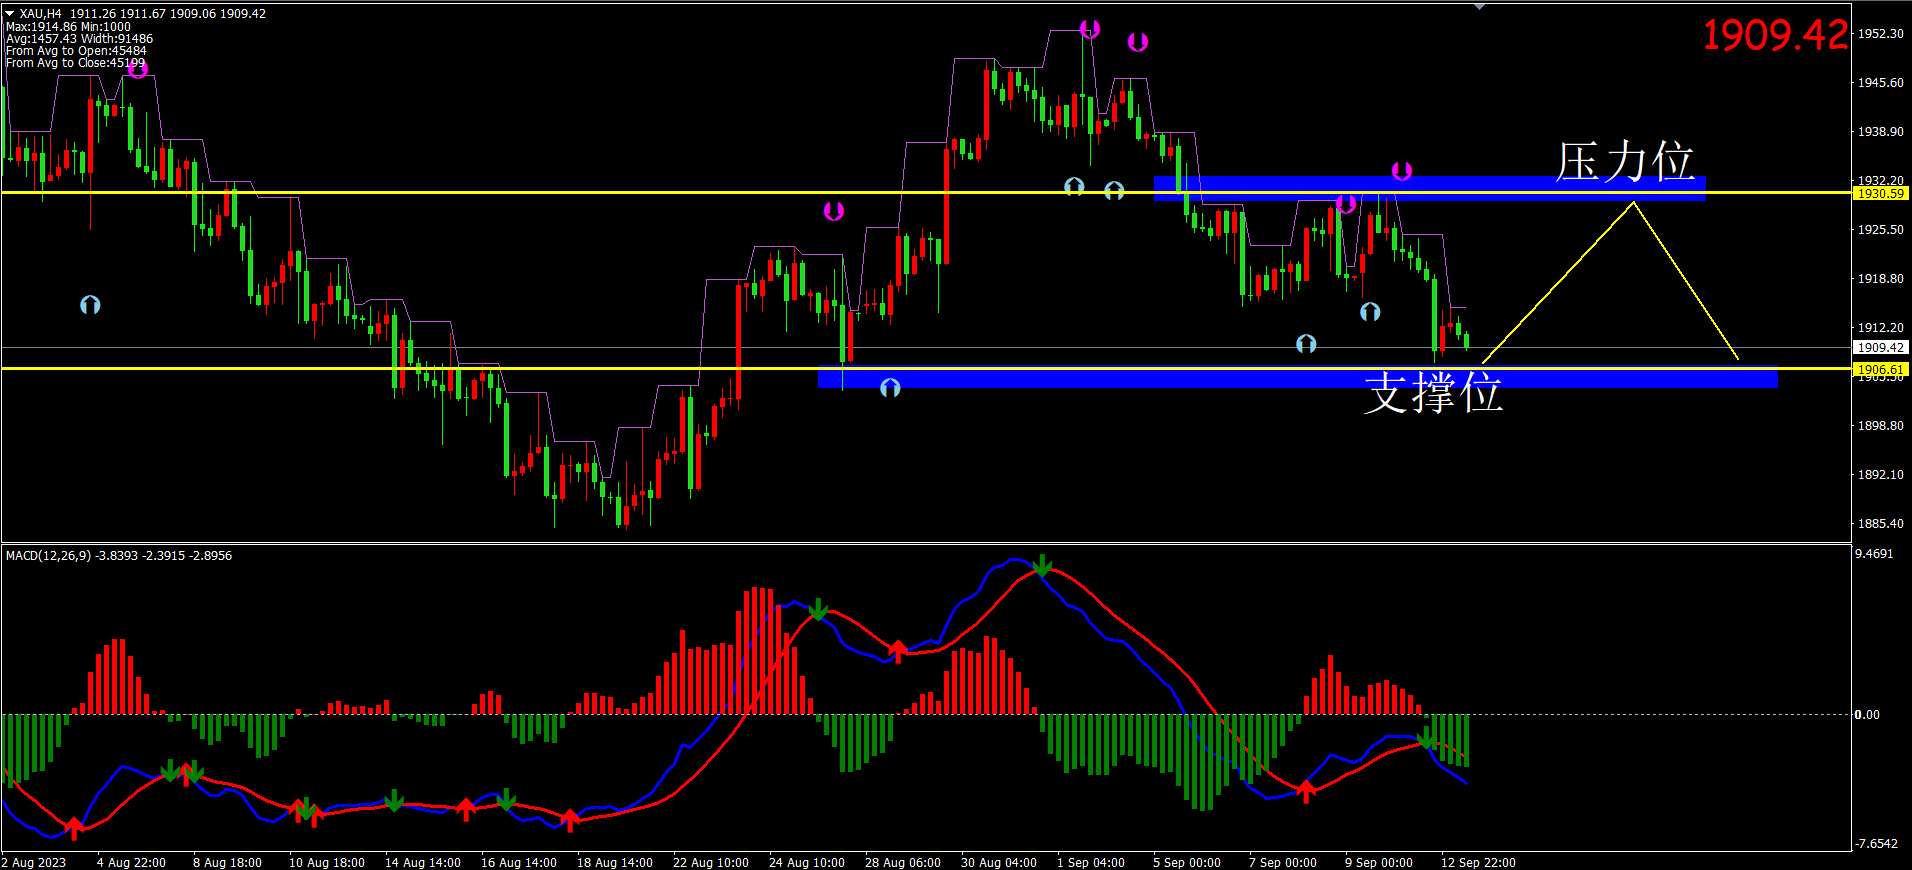Select the 支撑位 text label

click(1433, 392)
